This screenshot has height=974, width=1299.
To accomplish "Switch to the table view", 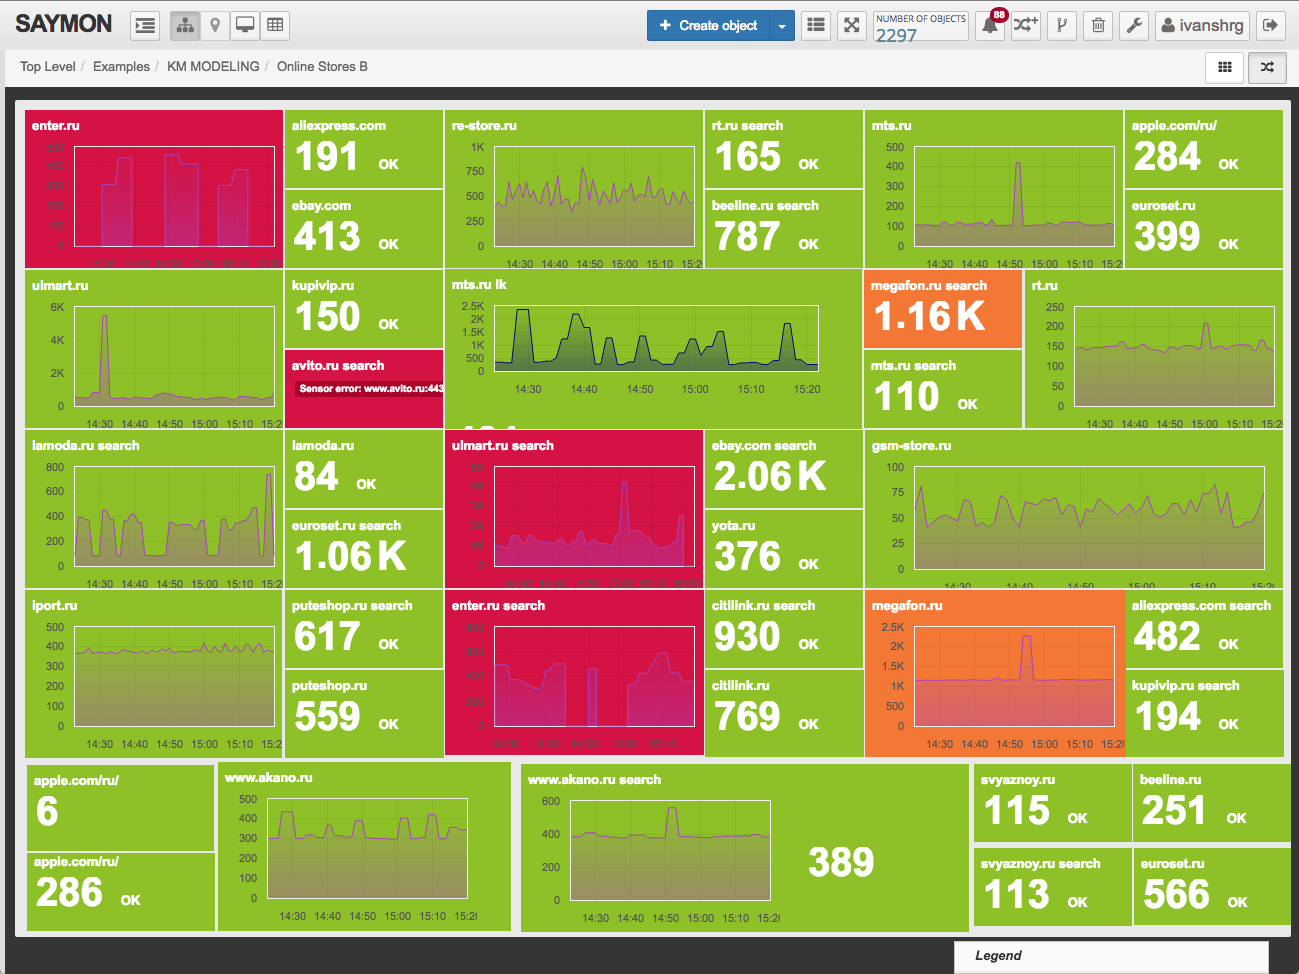I will 275,26.
